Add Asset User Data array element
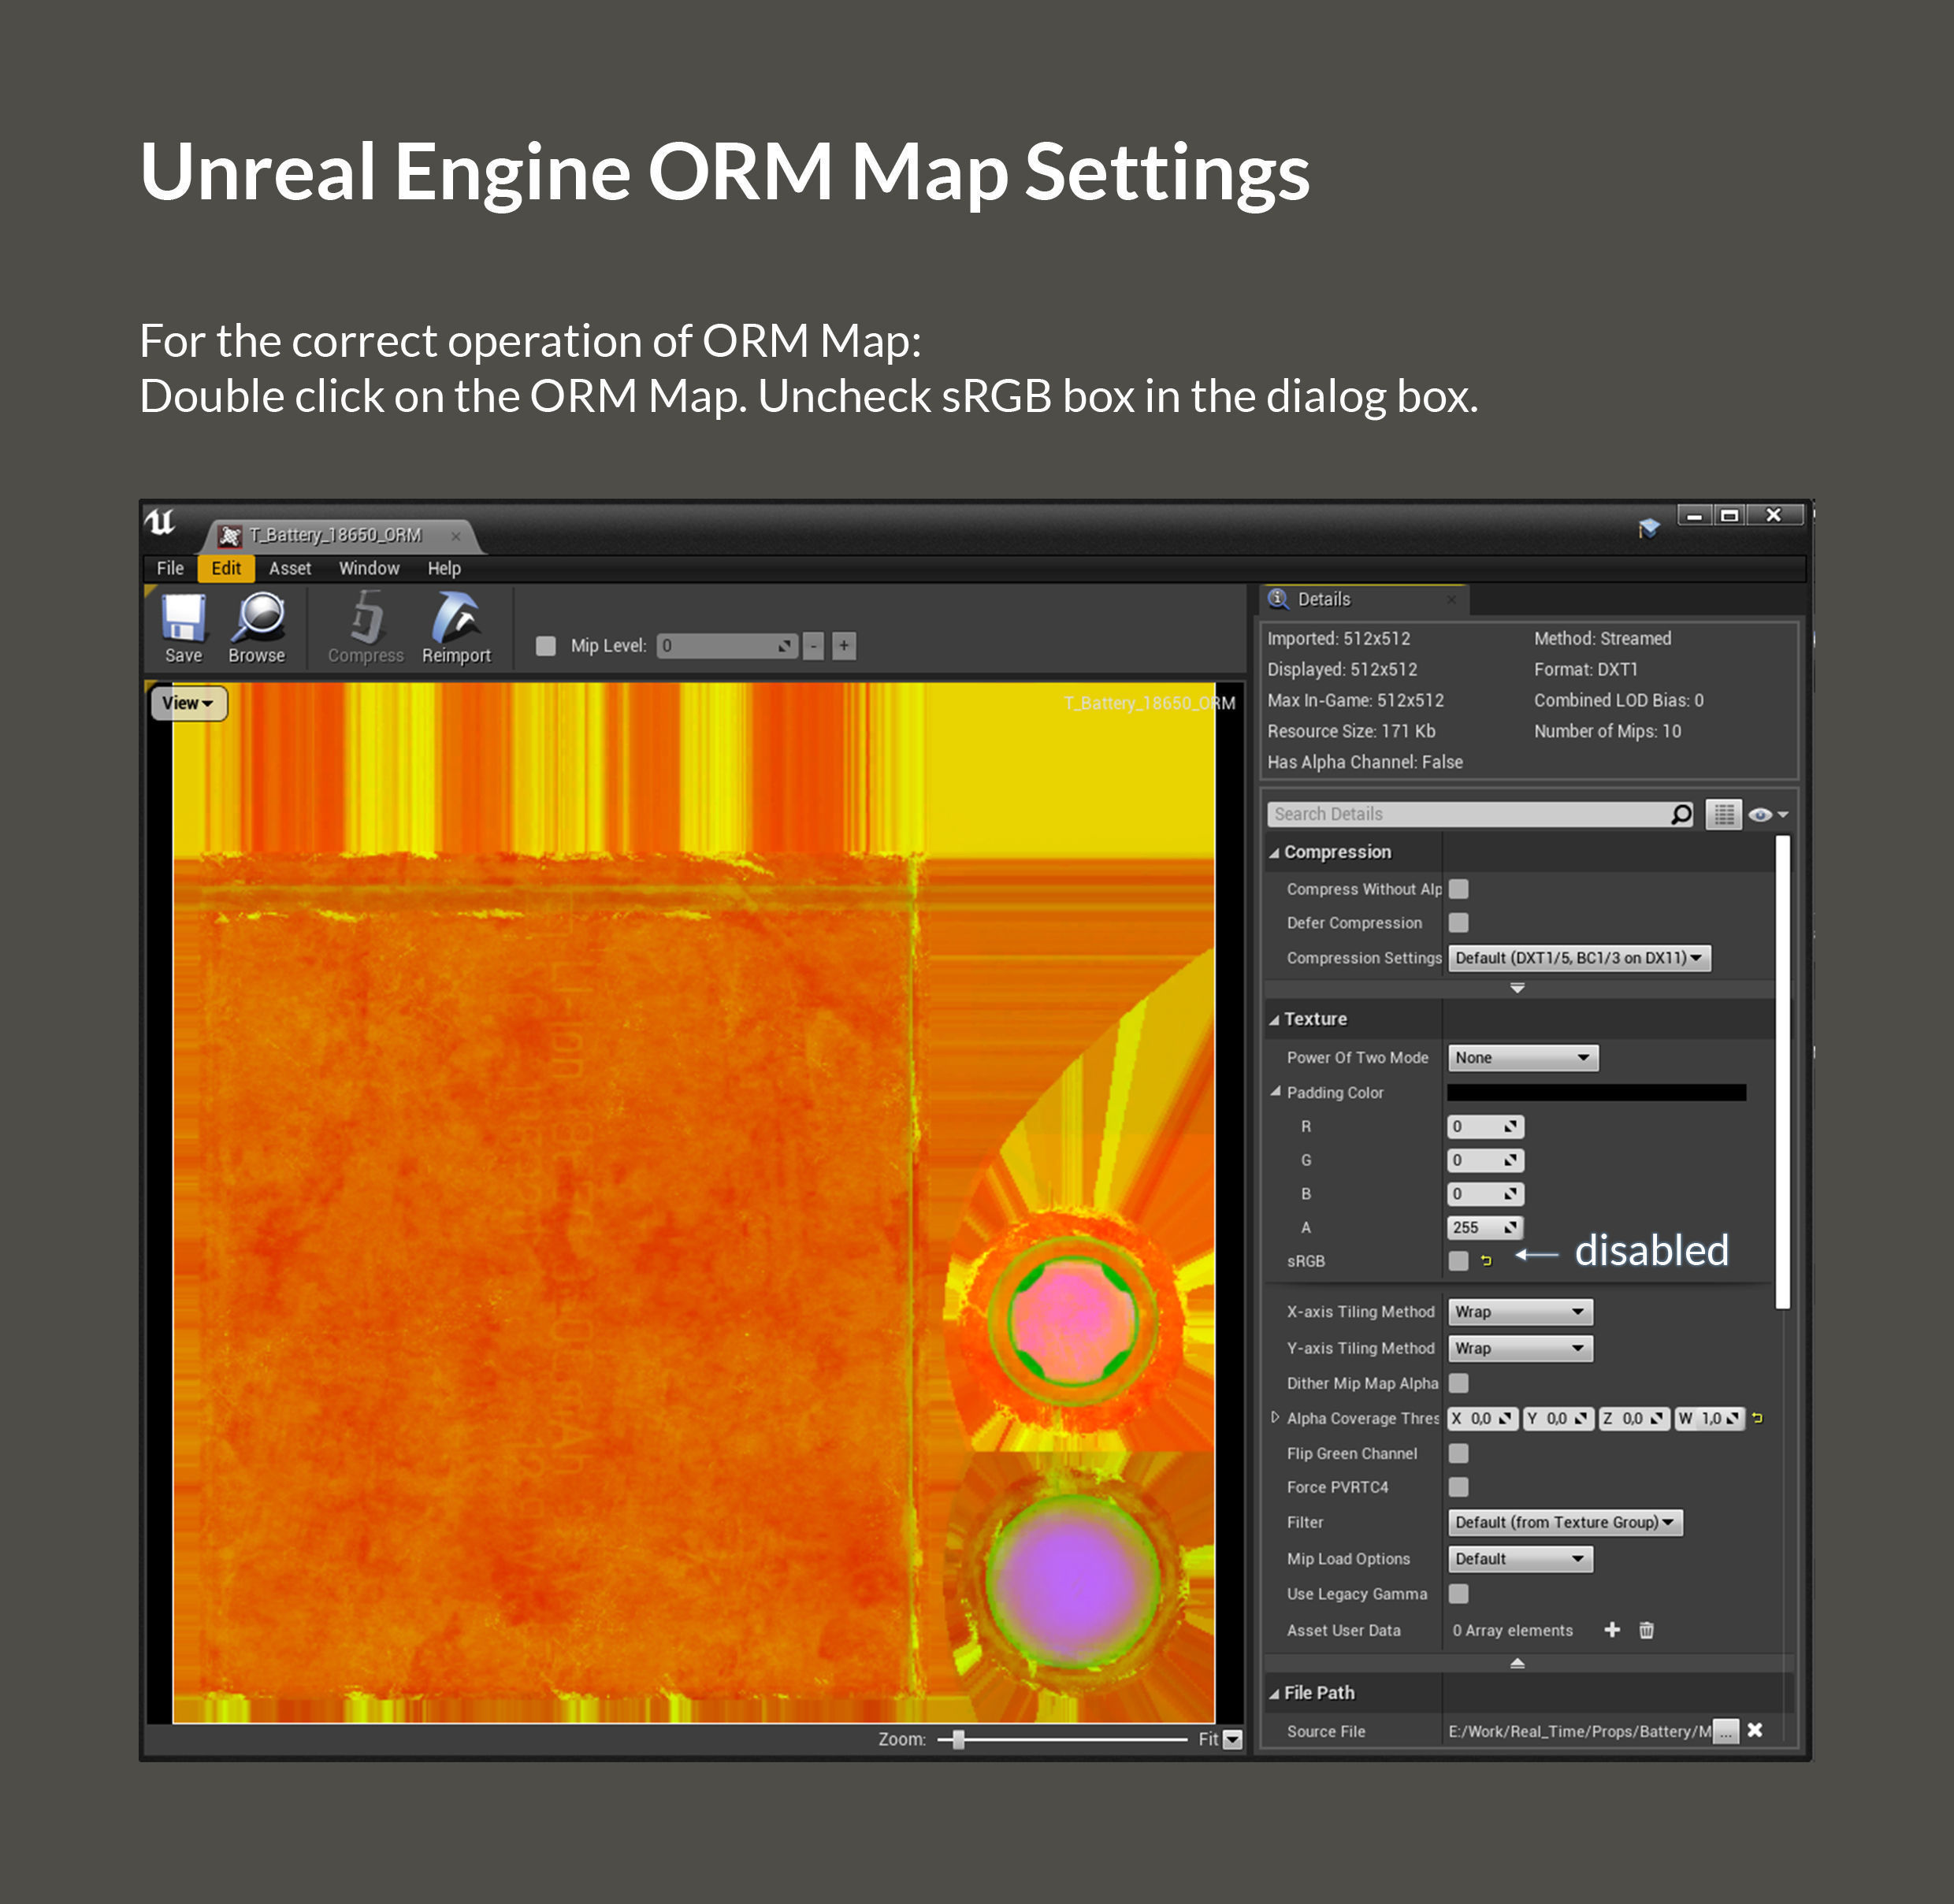Viewport: 1954px width, 1904px height. pyautogui.click(x=1612, y=1630)
